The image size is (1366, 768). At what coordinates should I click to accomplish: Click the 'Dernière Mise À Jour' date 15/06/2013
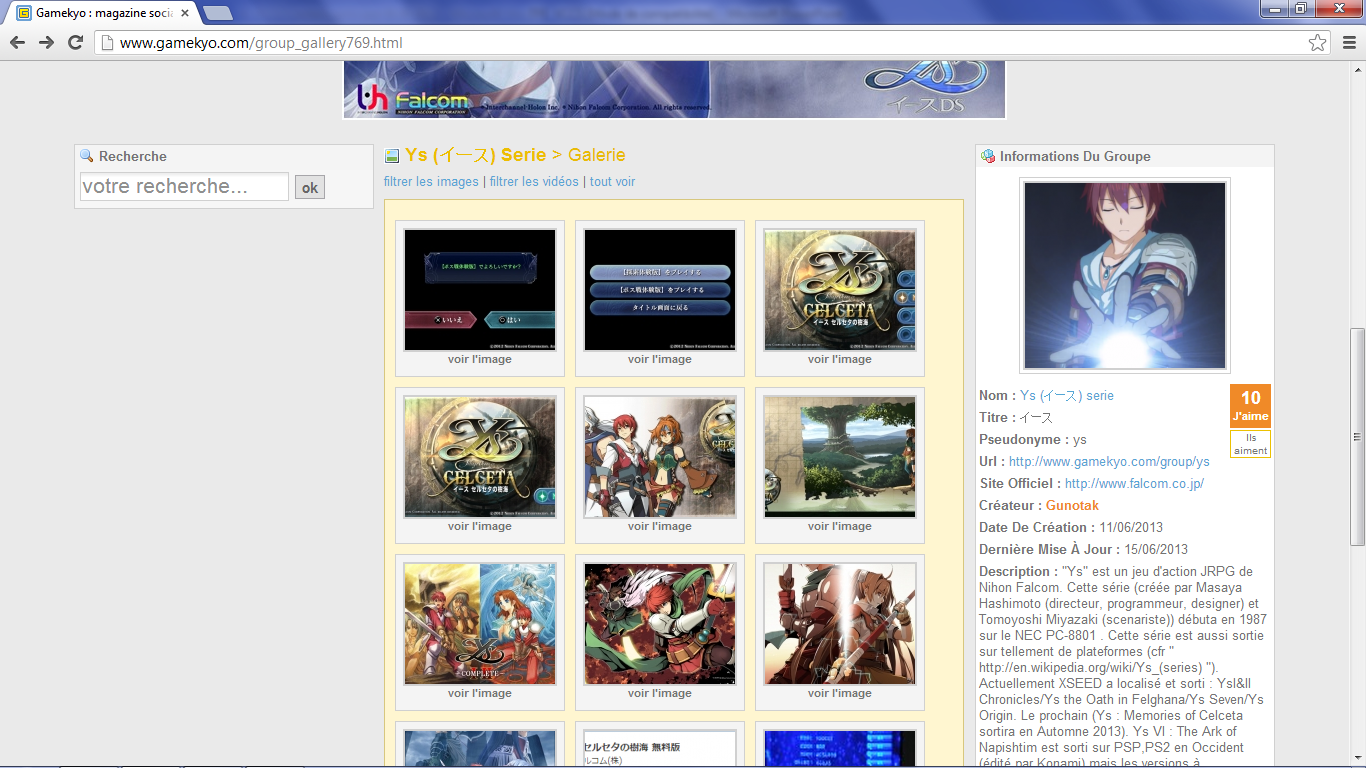click(x=1156, y=550)
